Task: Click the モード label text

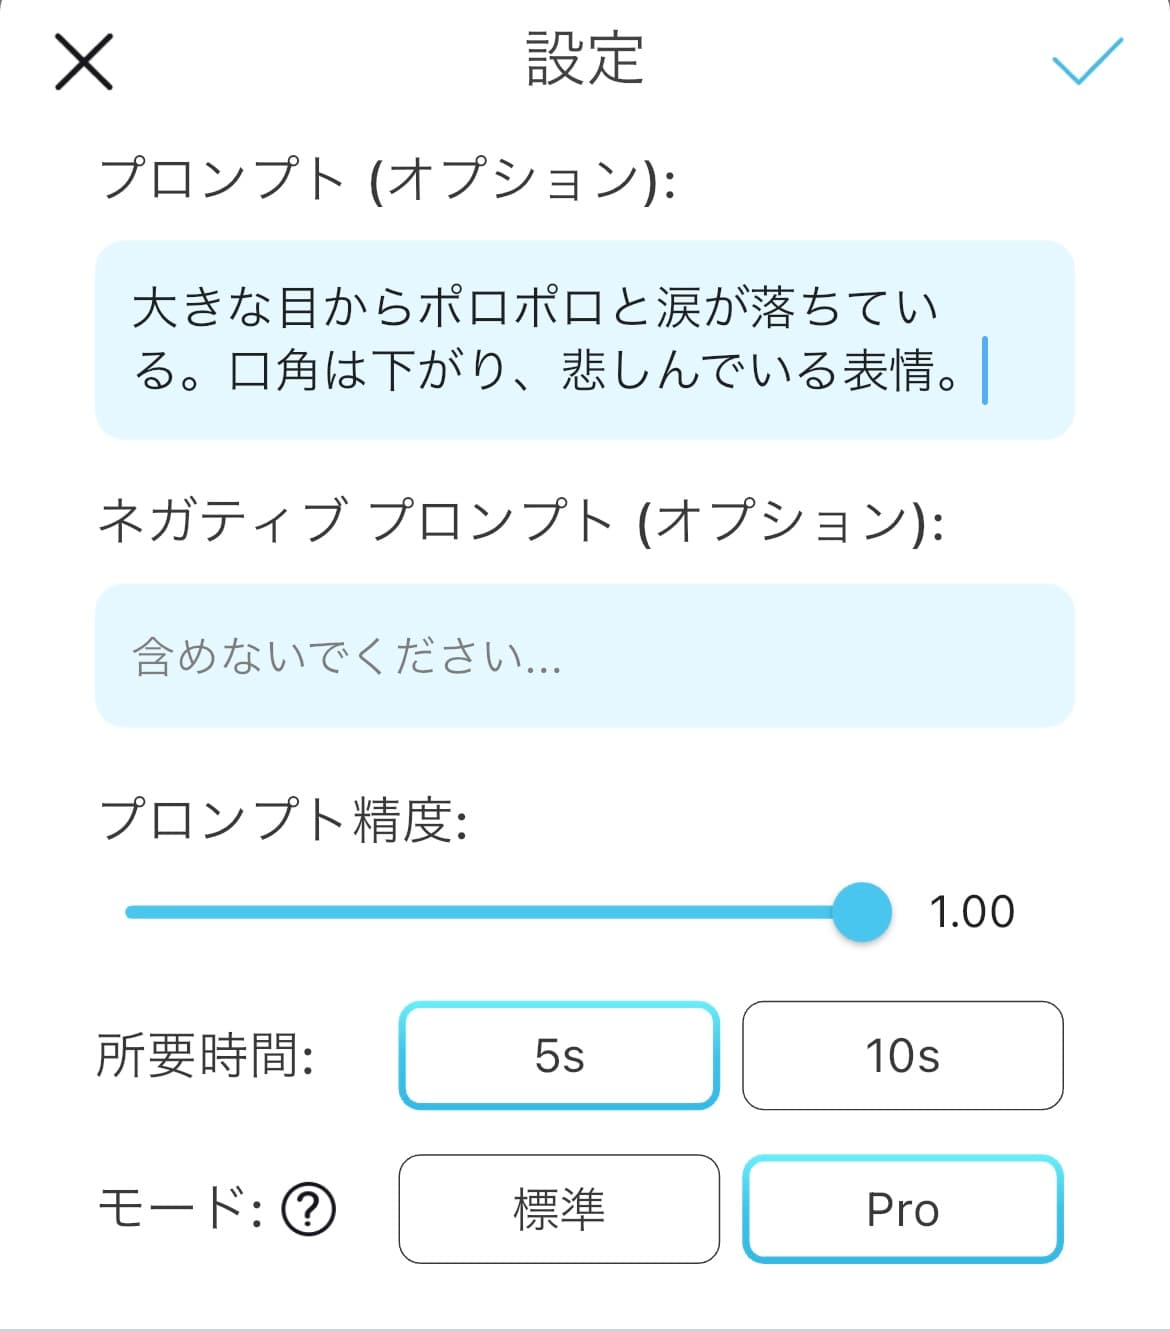Action: 181,1209
